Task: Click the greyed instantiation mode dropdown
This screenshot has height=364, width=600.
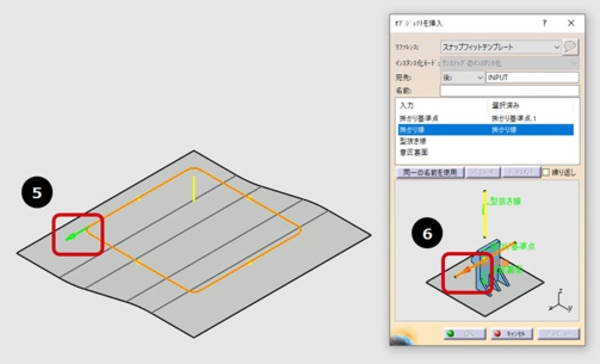Action: [509, 63]
